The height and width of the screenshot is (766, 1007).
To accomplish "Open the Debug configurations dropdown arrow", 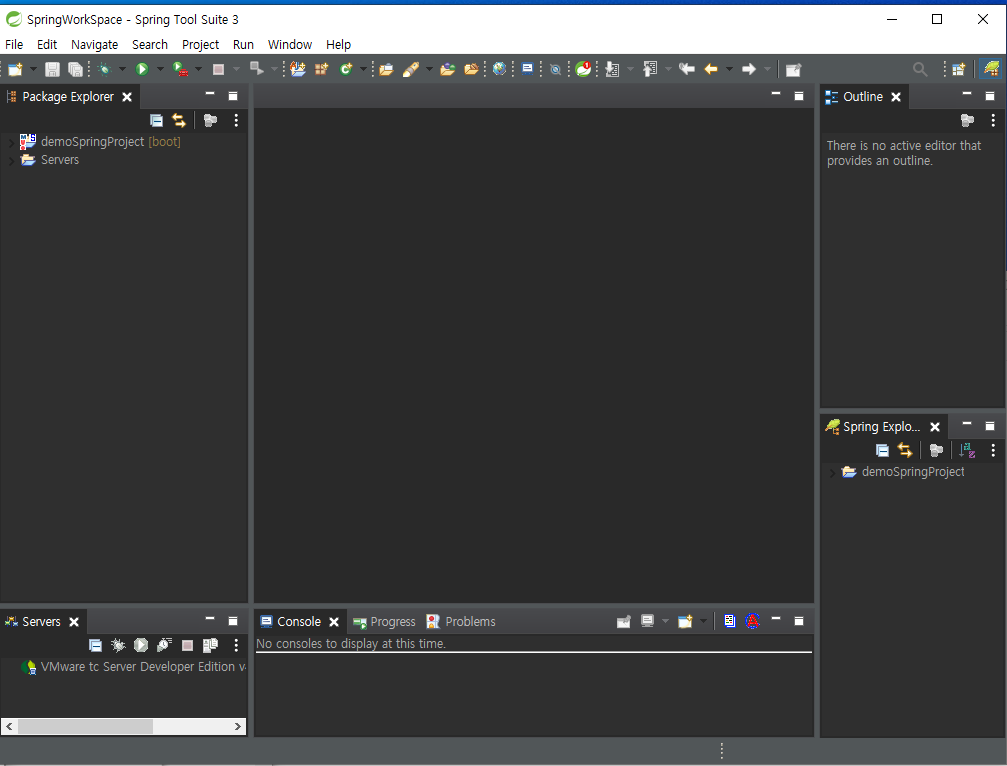I will [122, 69].
